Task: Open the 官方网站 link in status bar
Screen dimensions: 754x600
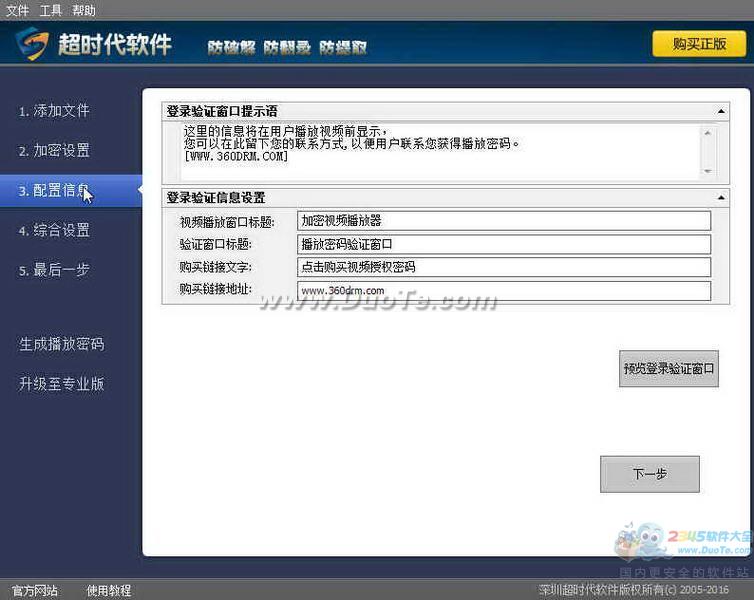Action: pos(35,591)
